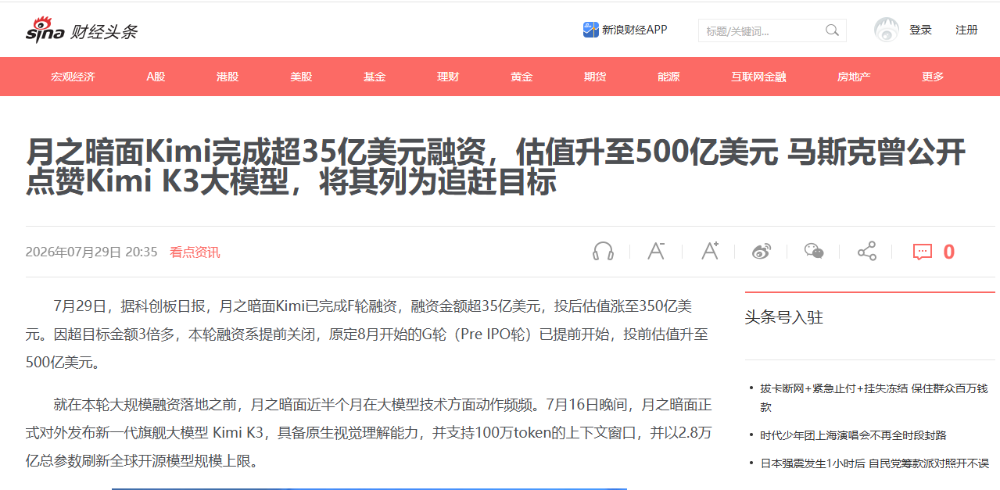Screen dimensions: 1000x490
Task: Open headline 拔卡断网+紧急止付+挂失冻结
Action: (x=874, y=397)
